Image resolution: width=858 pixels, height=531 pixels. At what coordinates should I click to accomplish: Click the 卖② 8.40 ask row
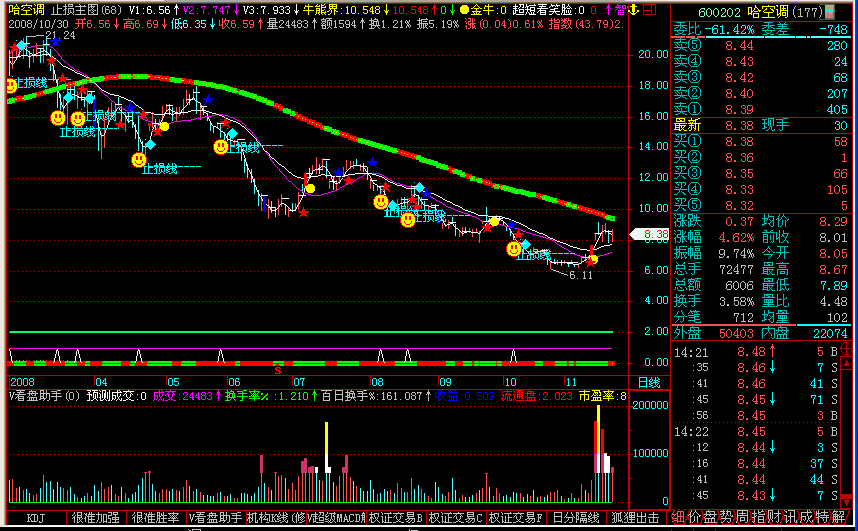pyautogui.click(x=761, y=93)
